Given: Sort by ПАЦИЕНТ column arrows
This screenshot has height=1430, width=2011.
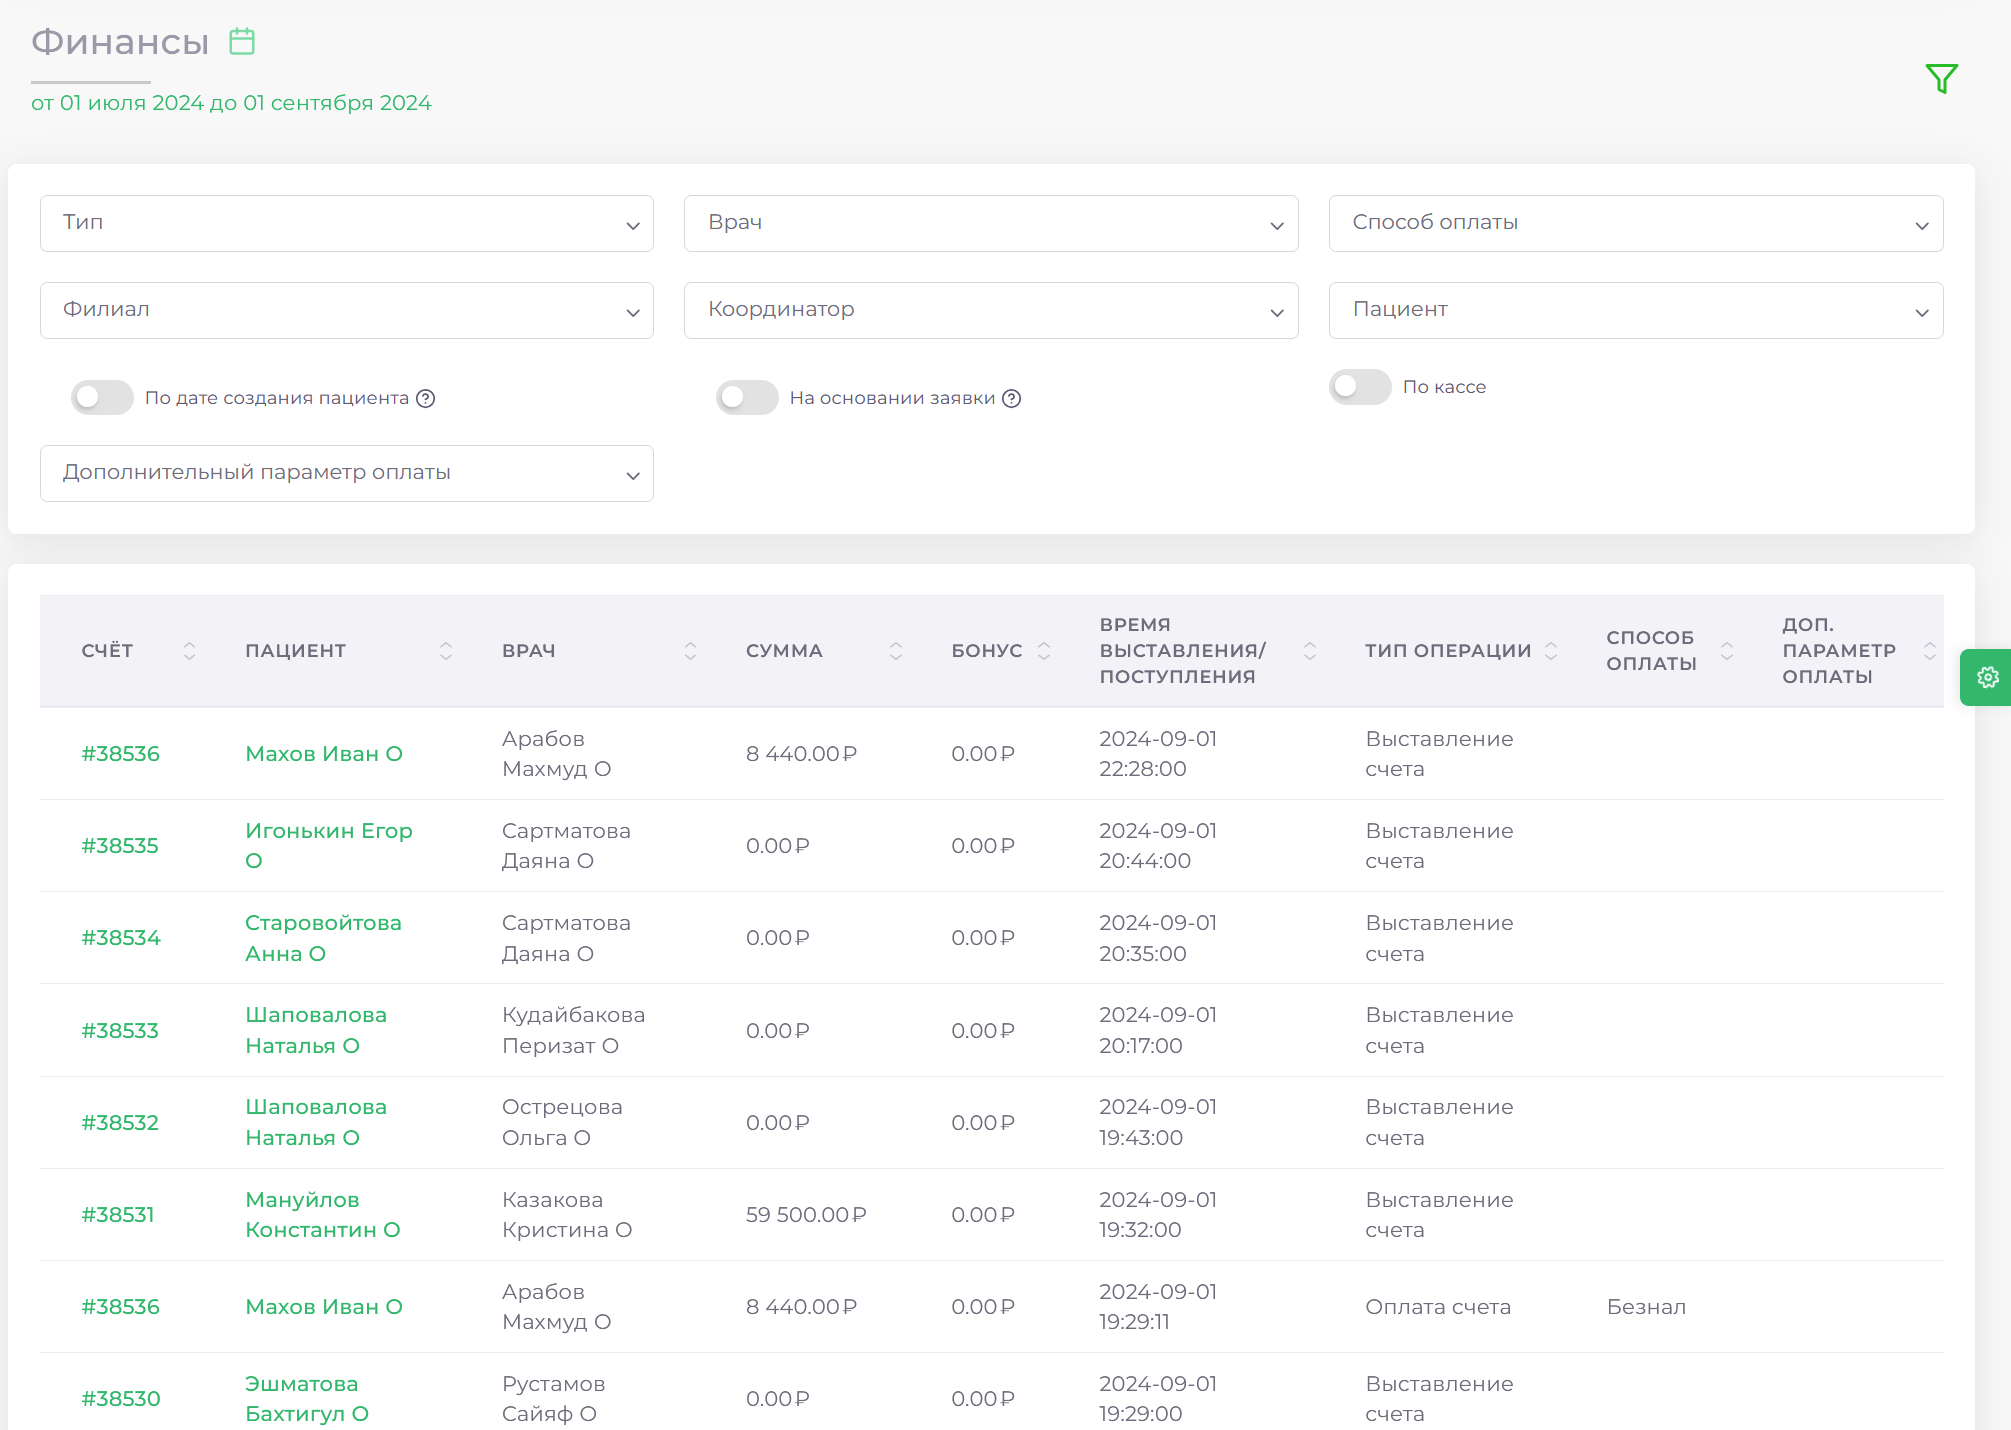Looking at the screenshot, I should pyautogui.click(x=446, y=651).
